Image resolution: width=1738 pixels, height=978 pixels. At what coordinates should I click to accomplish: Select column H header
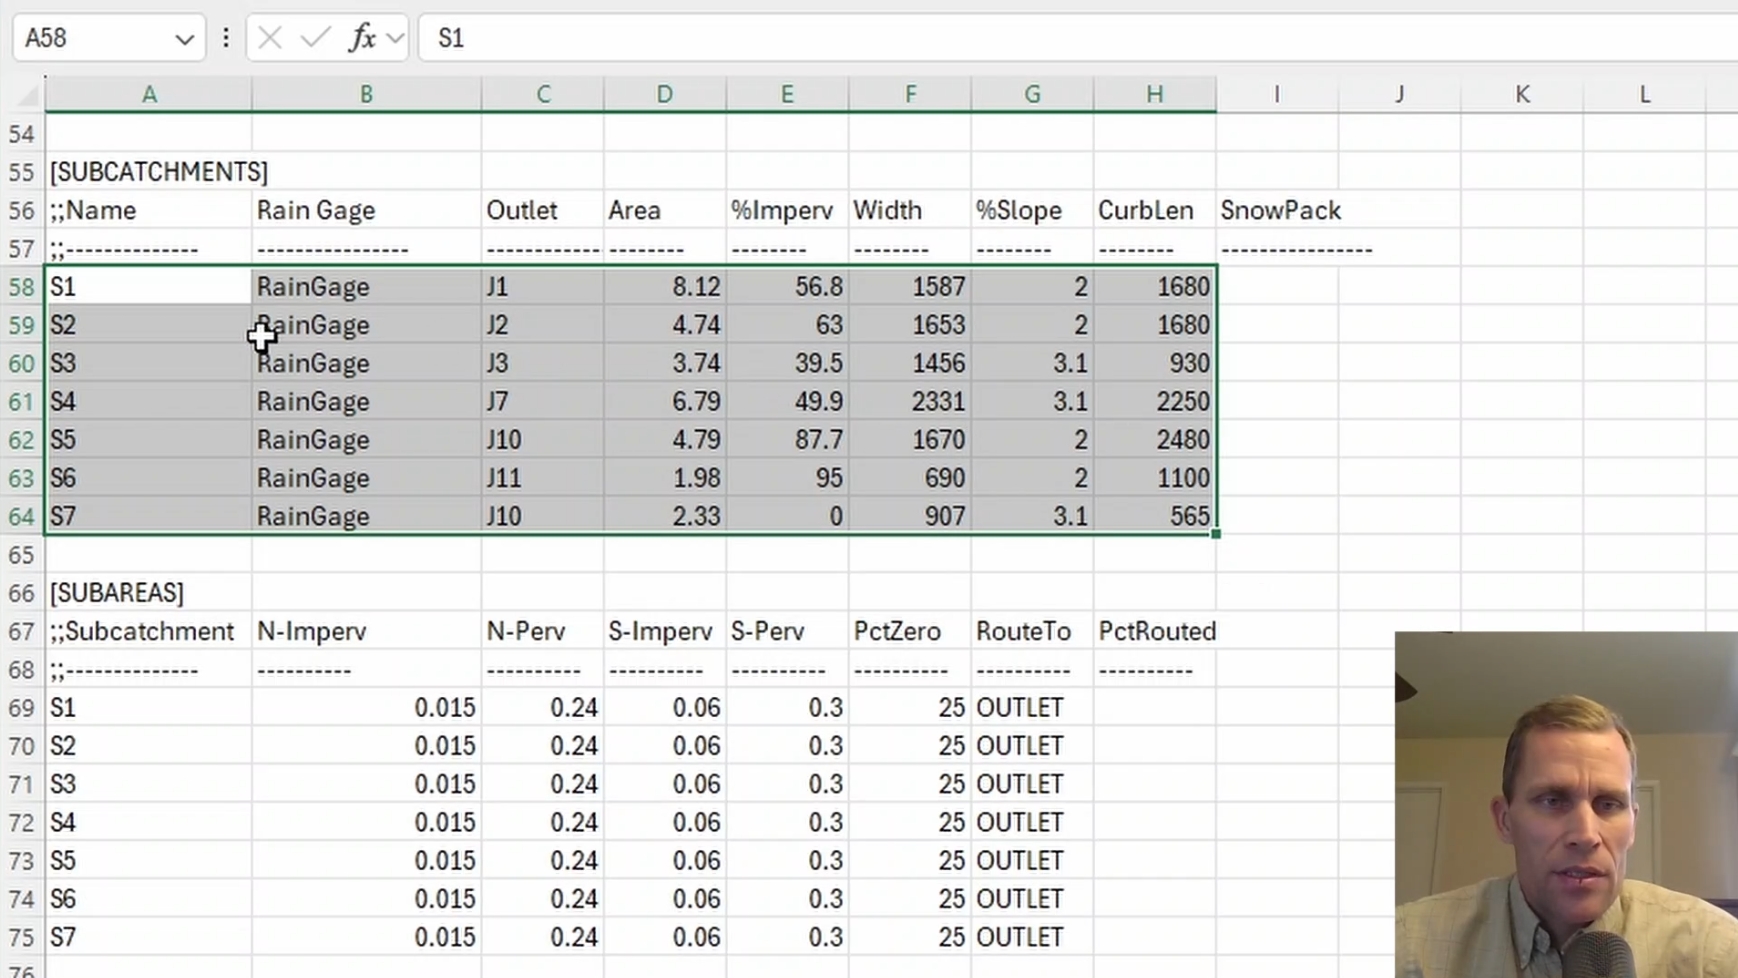point(1155,94)
